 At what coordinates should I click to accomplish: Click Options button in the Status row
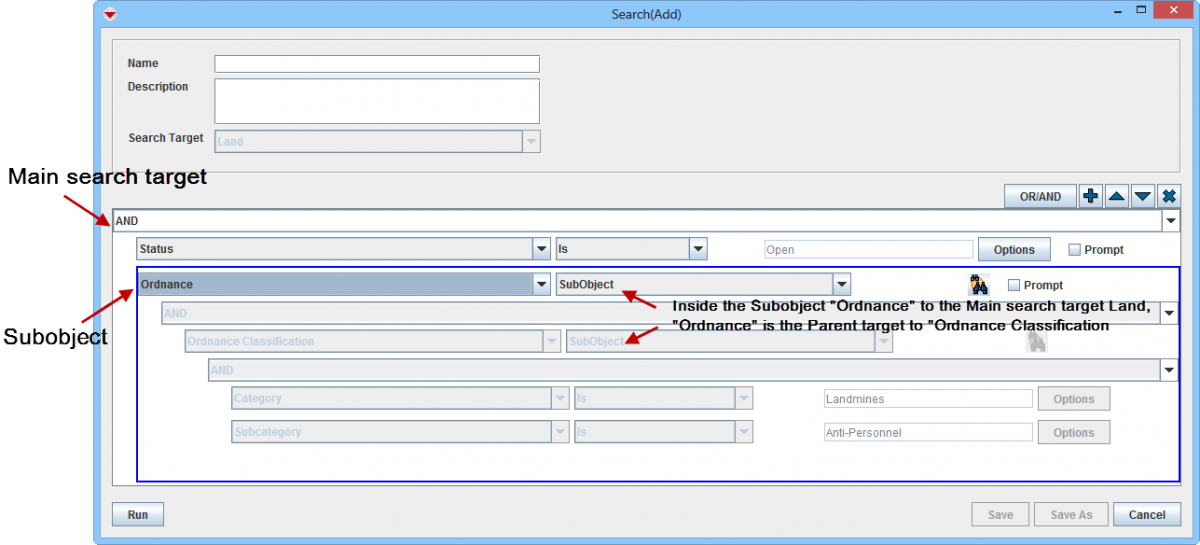click(1014, 250)
